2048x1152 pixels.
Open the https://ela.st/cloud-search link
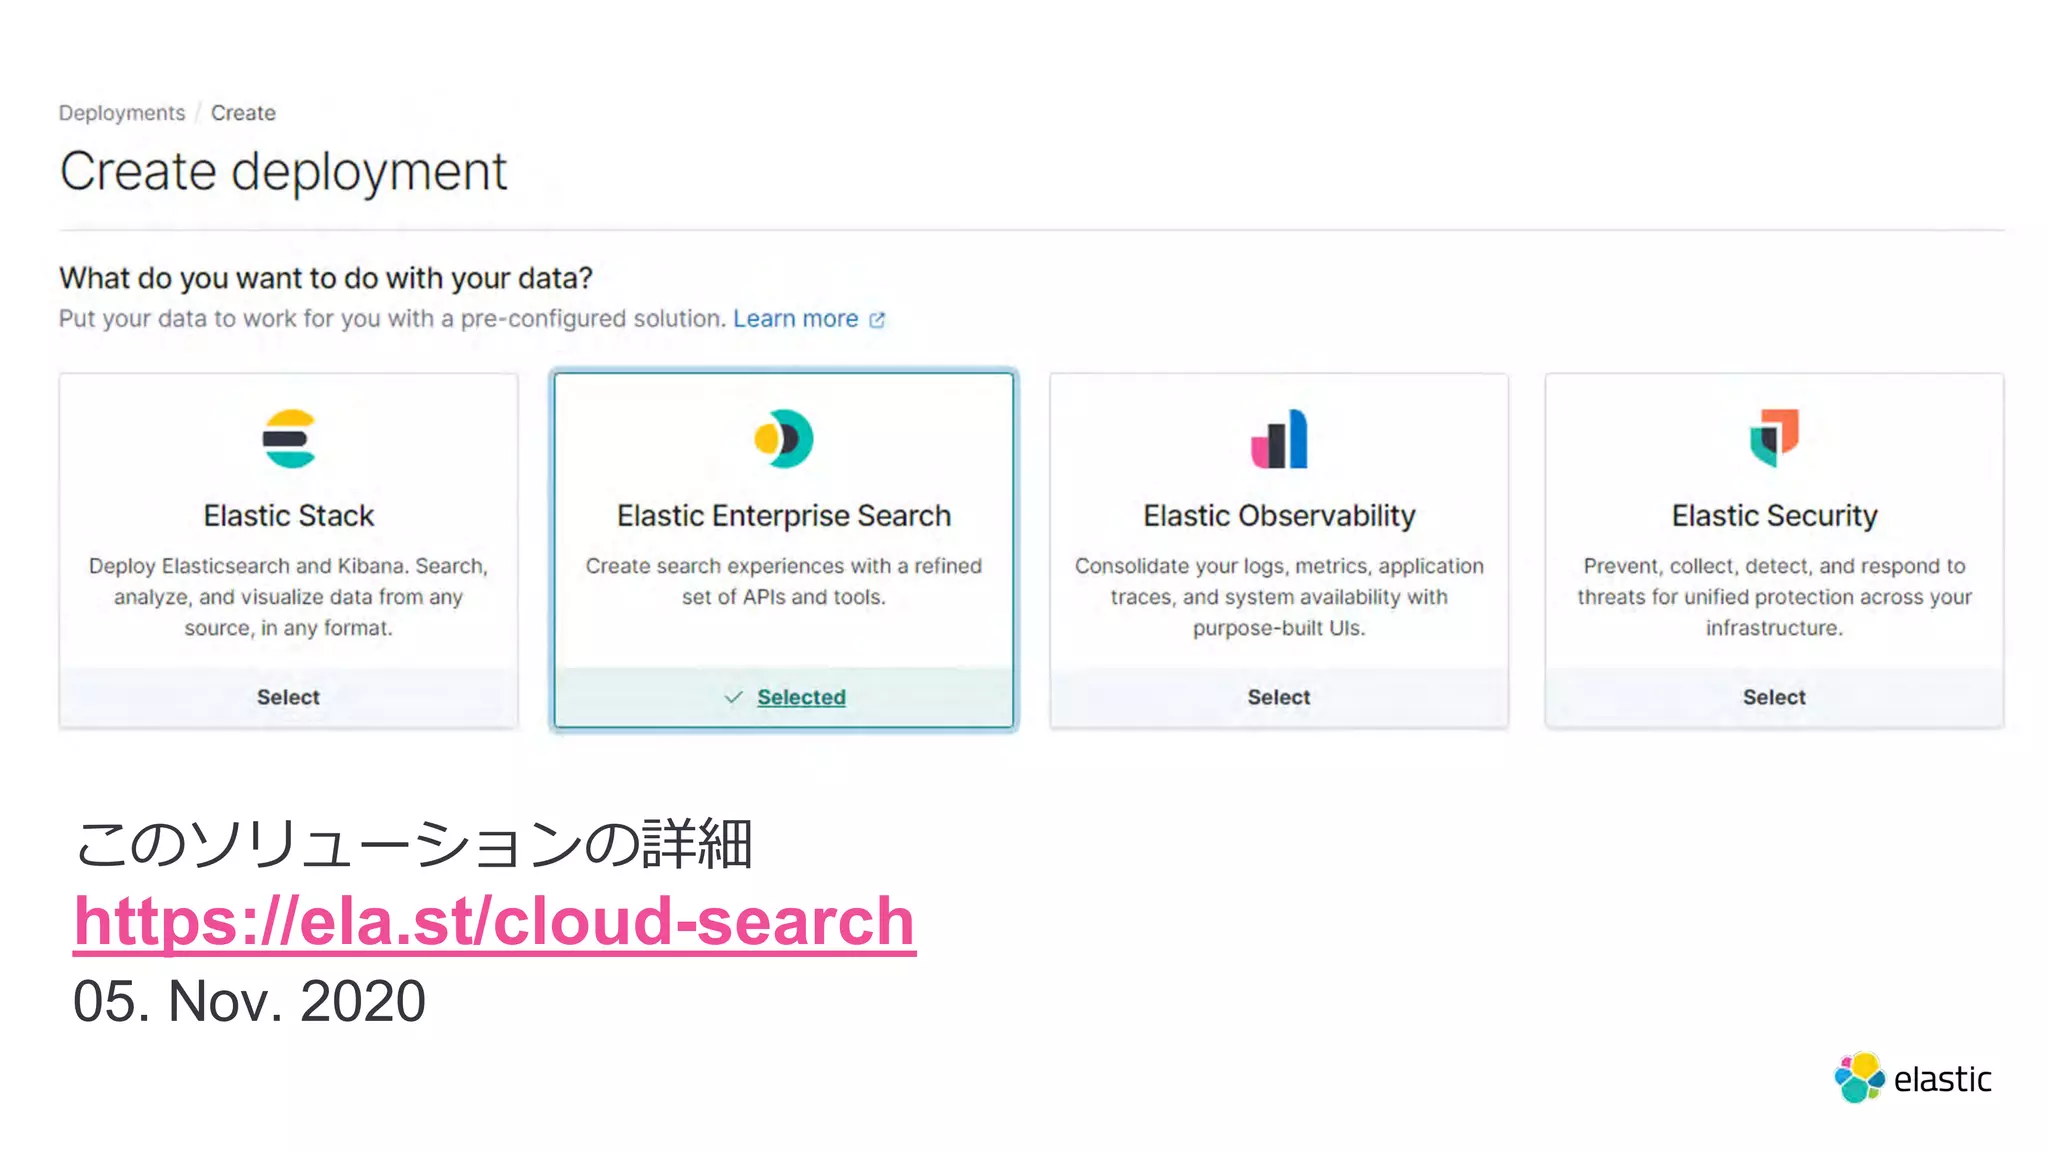494,921
